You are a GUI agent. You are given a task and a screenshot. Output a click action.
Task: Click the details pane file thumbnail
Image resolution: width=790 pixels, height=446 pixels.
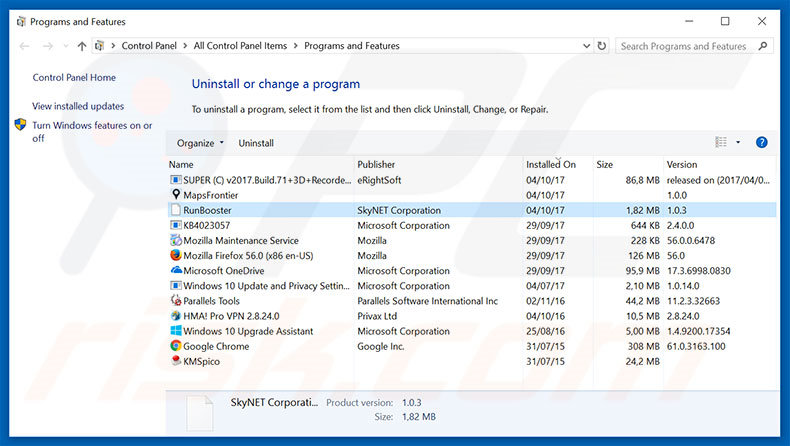tap(200, 413)
